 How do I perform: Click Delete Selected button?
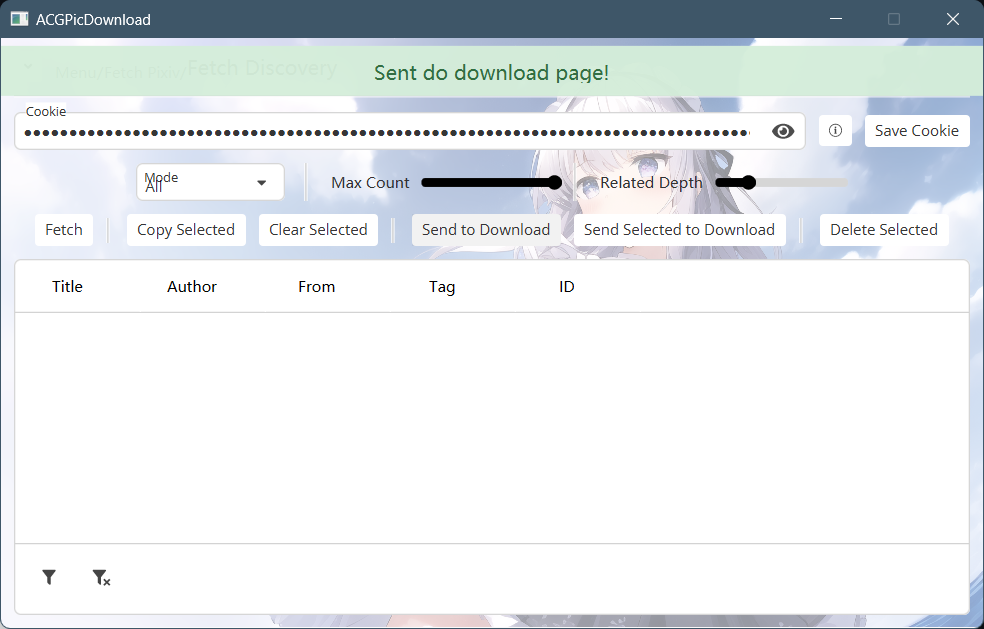point(884,230)
